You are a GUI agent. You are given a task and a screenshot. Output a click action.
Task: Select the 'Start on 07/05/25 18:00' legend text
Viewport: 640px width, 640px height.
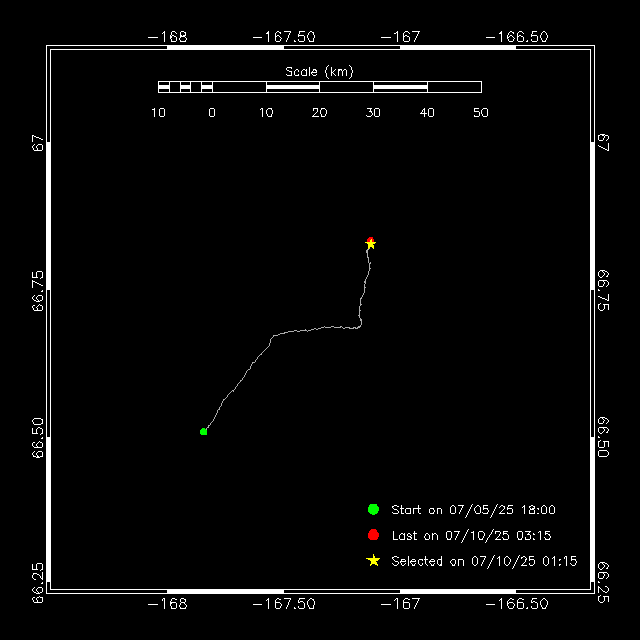point(473,510)
